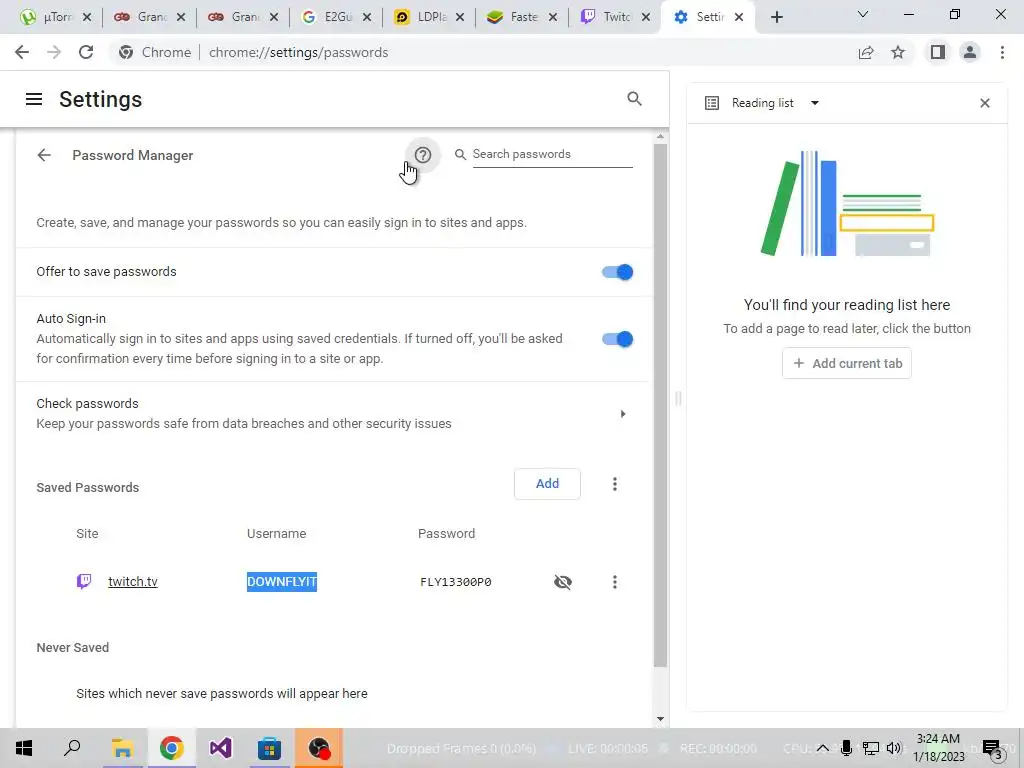Open the Settings hamburger menu
1024x768 pixels.
34,99
